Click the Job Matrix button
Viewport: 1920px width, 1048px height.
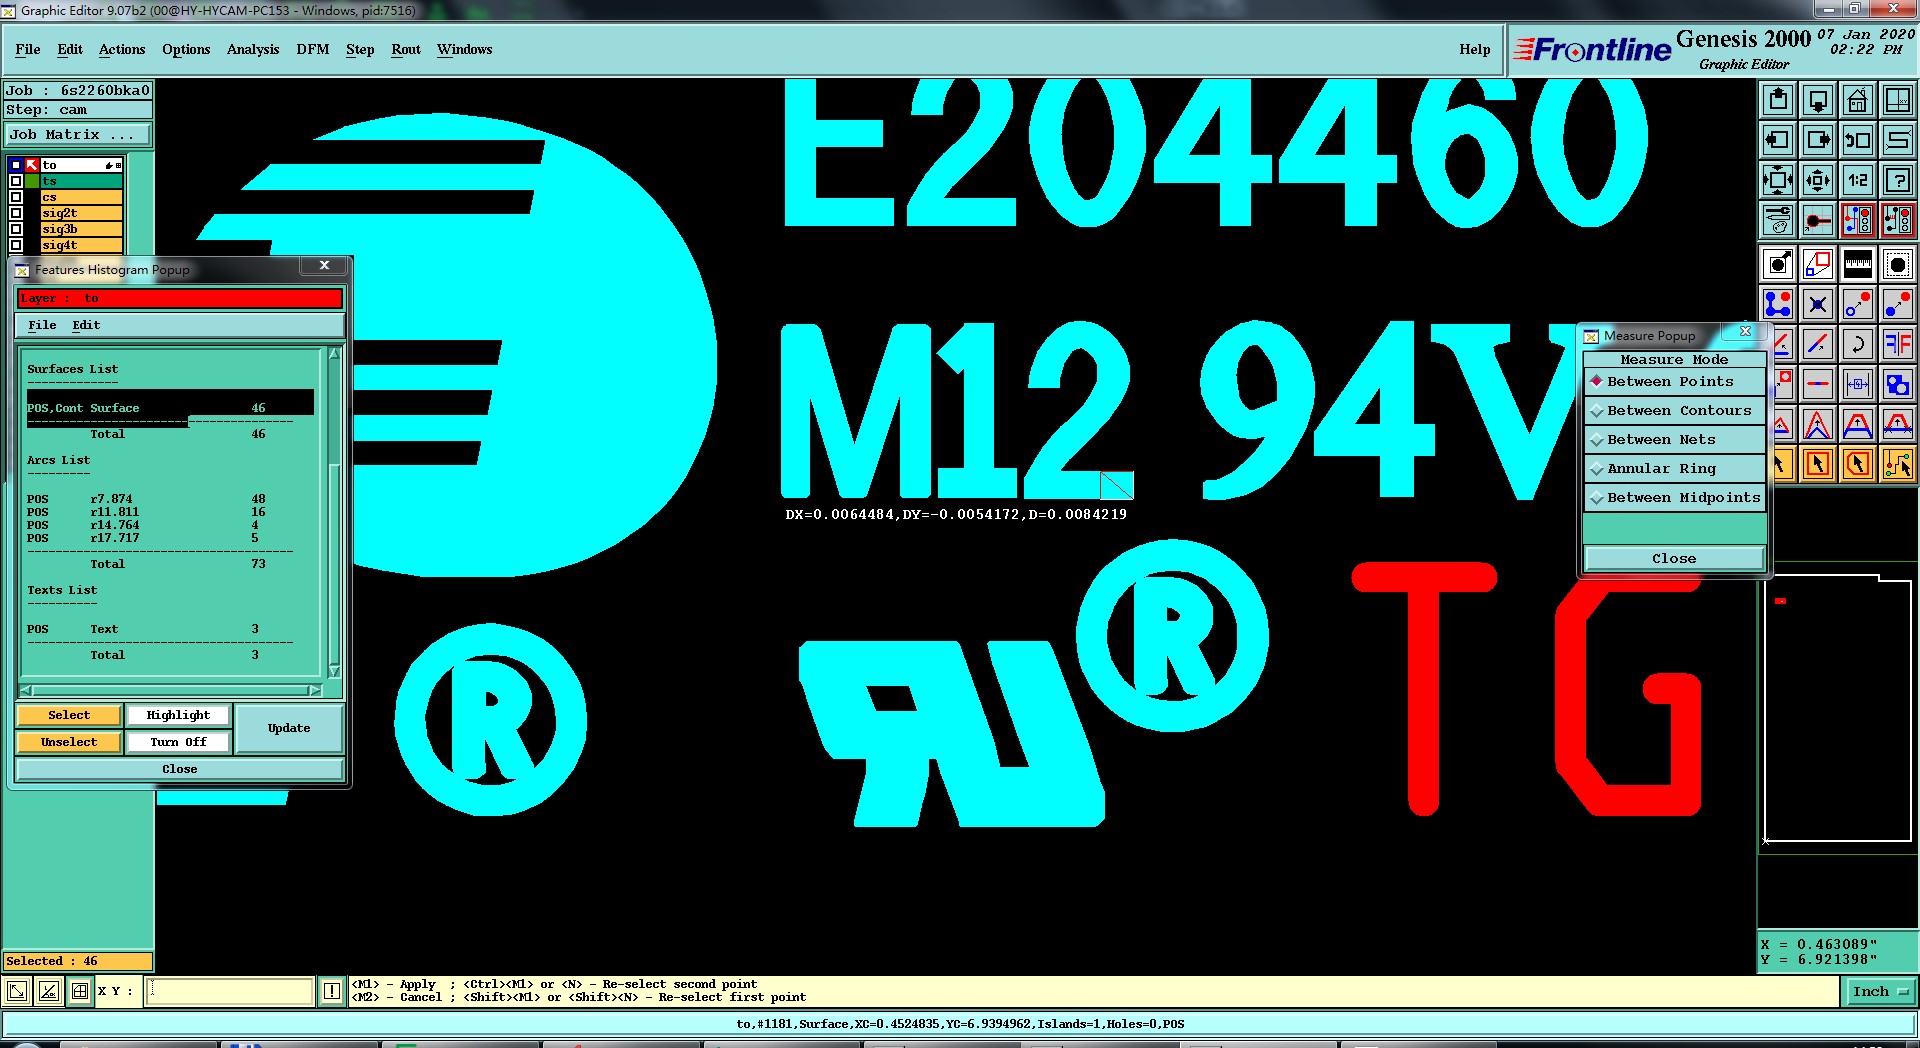[78, 134]
